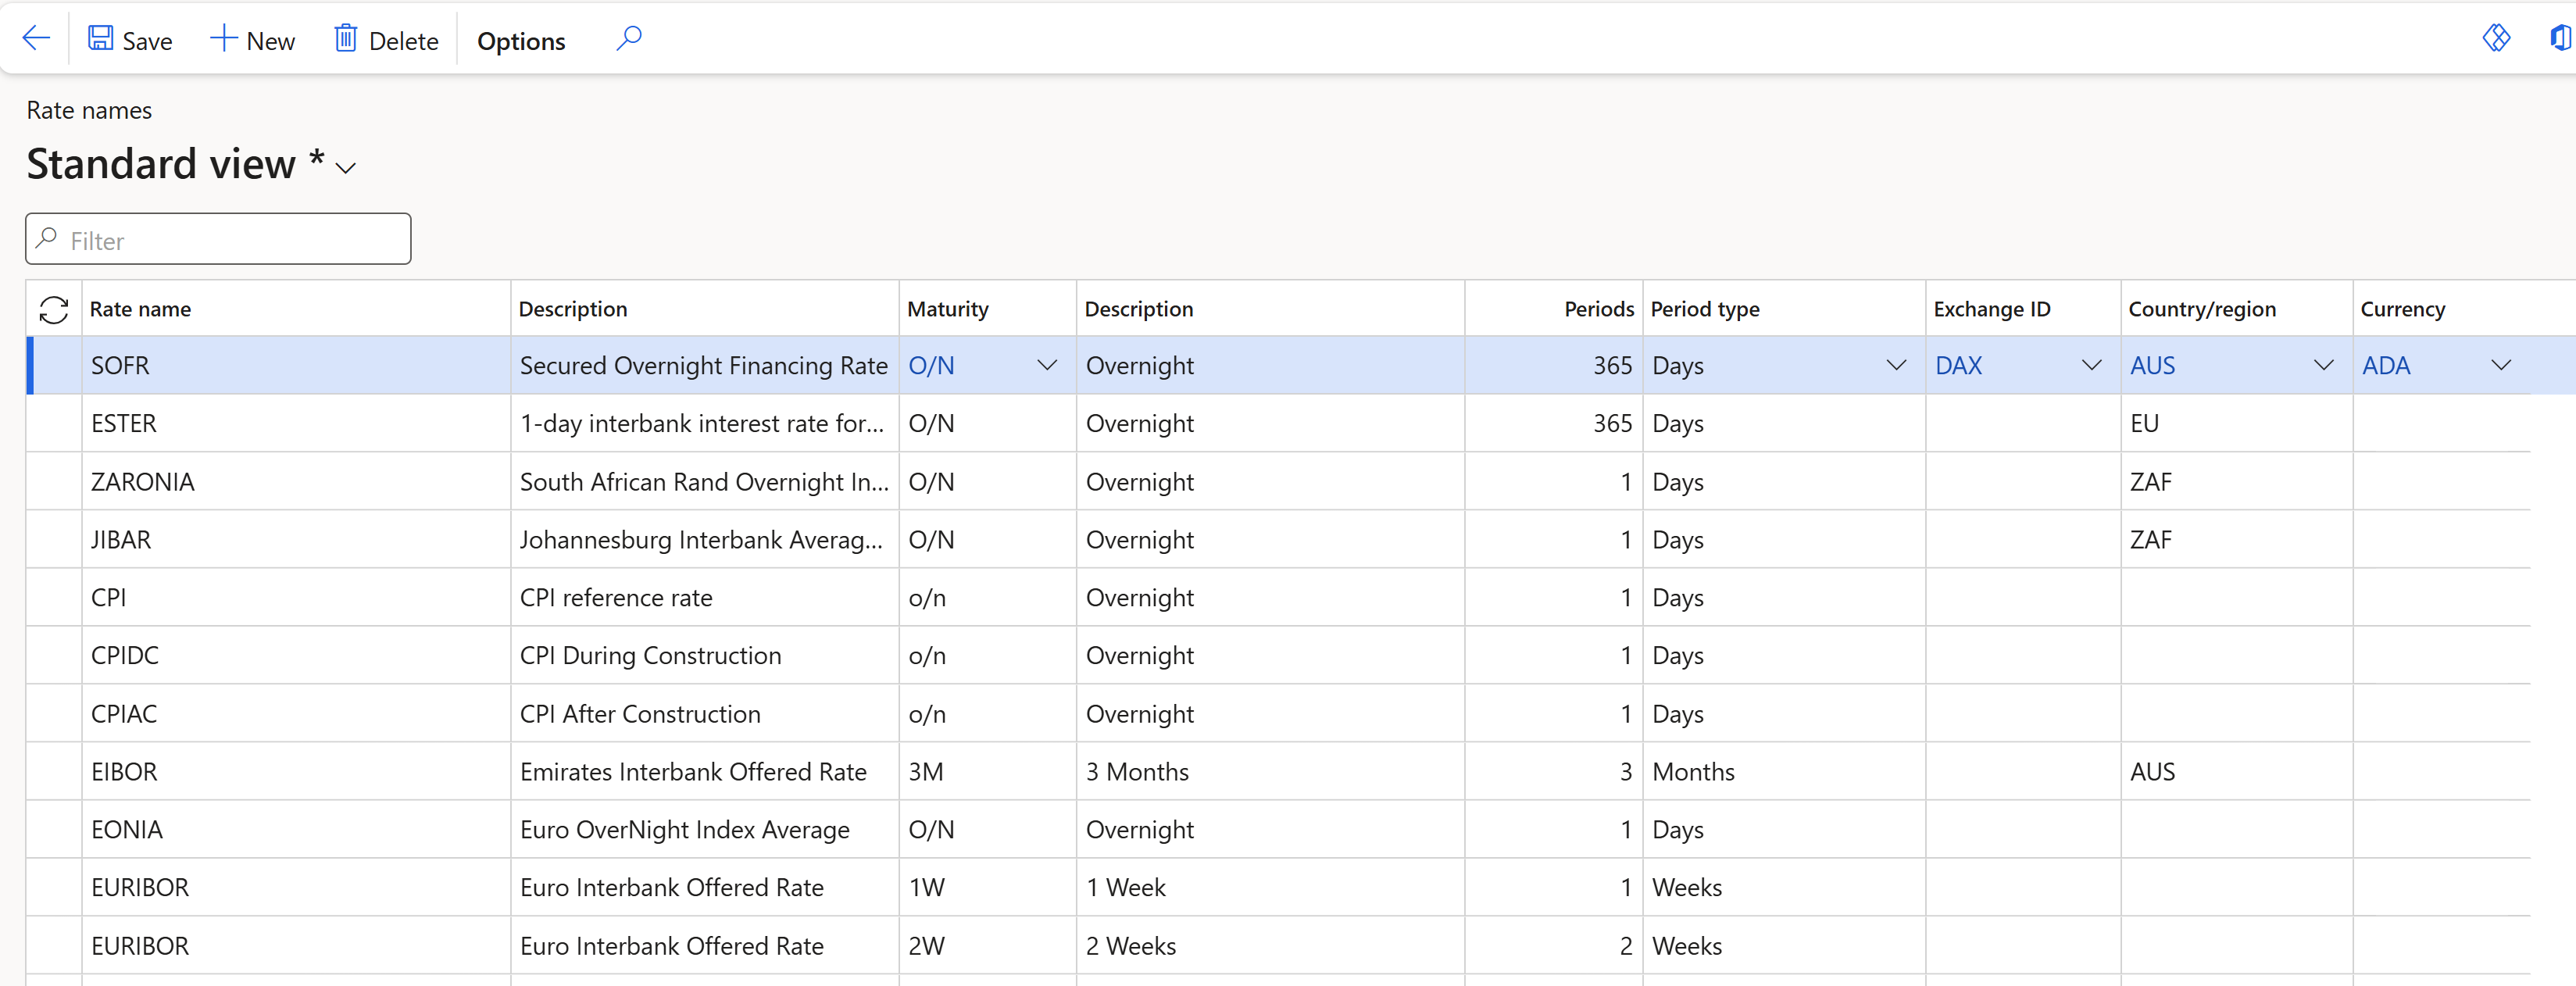Expand the Standard view dropdown
The image size is (2576, 986).
click(346, 168)
